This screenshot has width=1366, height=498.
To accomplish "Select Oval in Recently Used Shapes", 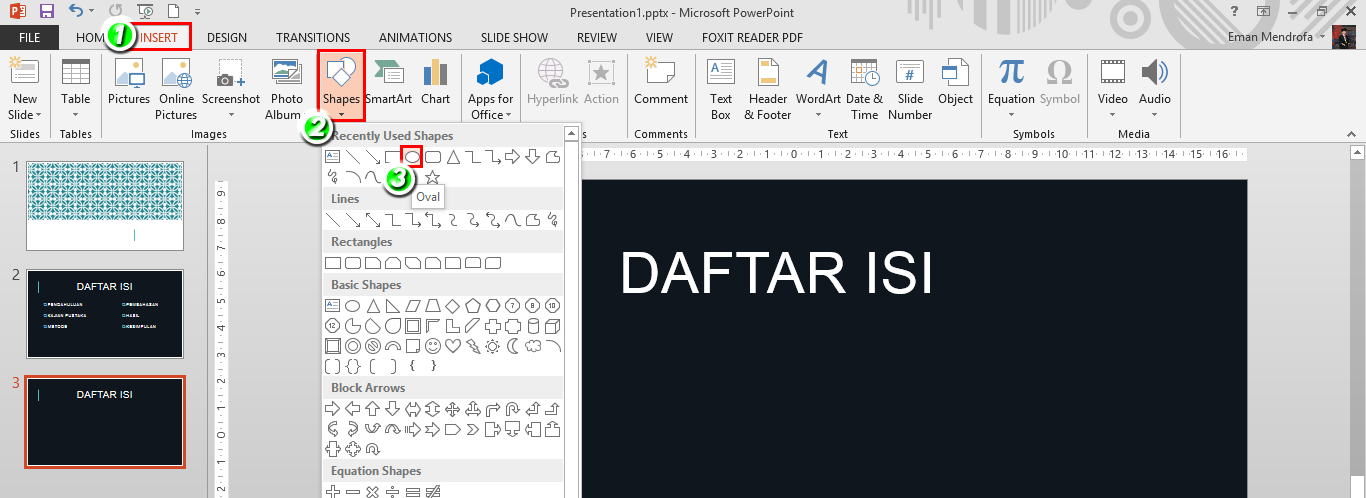I will tap(411, 156).
